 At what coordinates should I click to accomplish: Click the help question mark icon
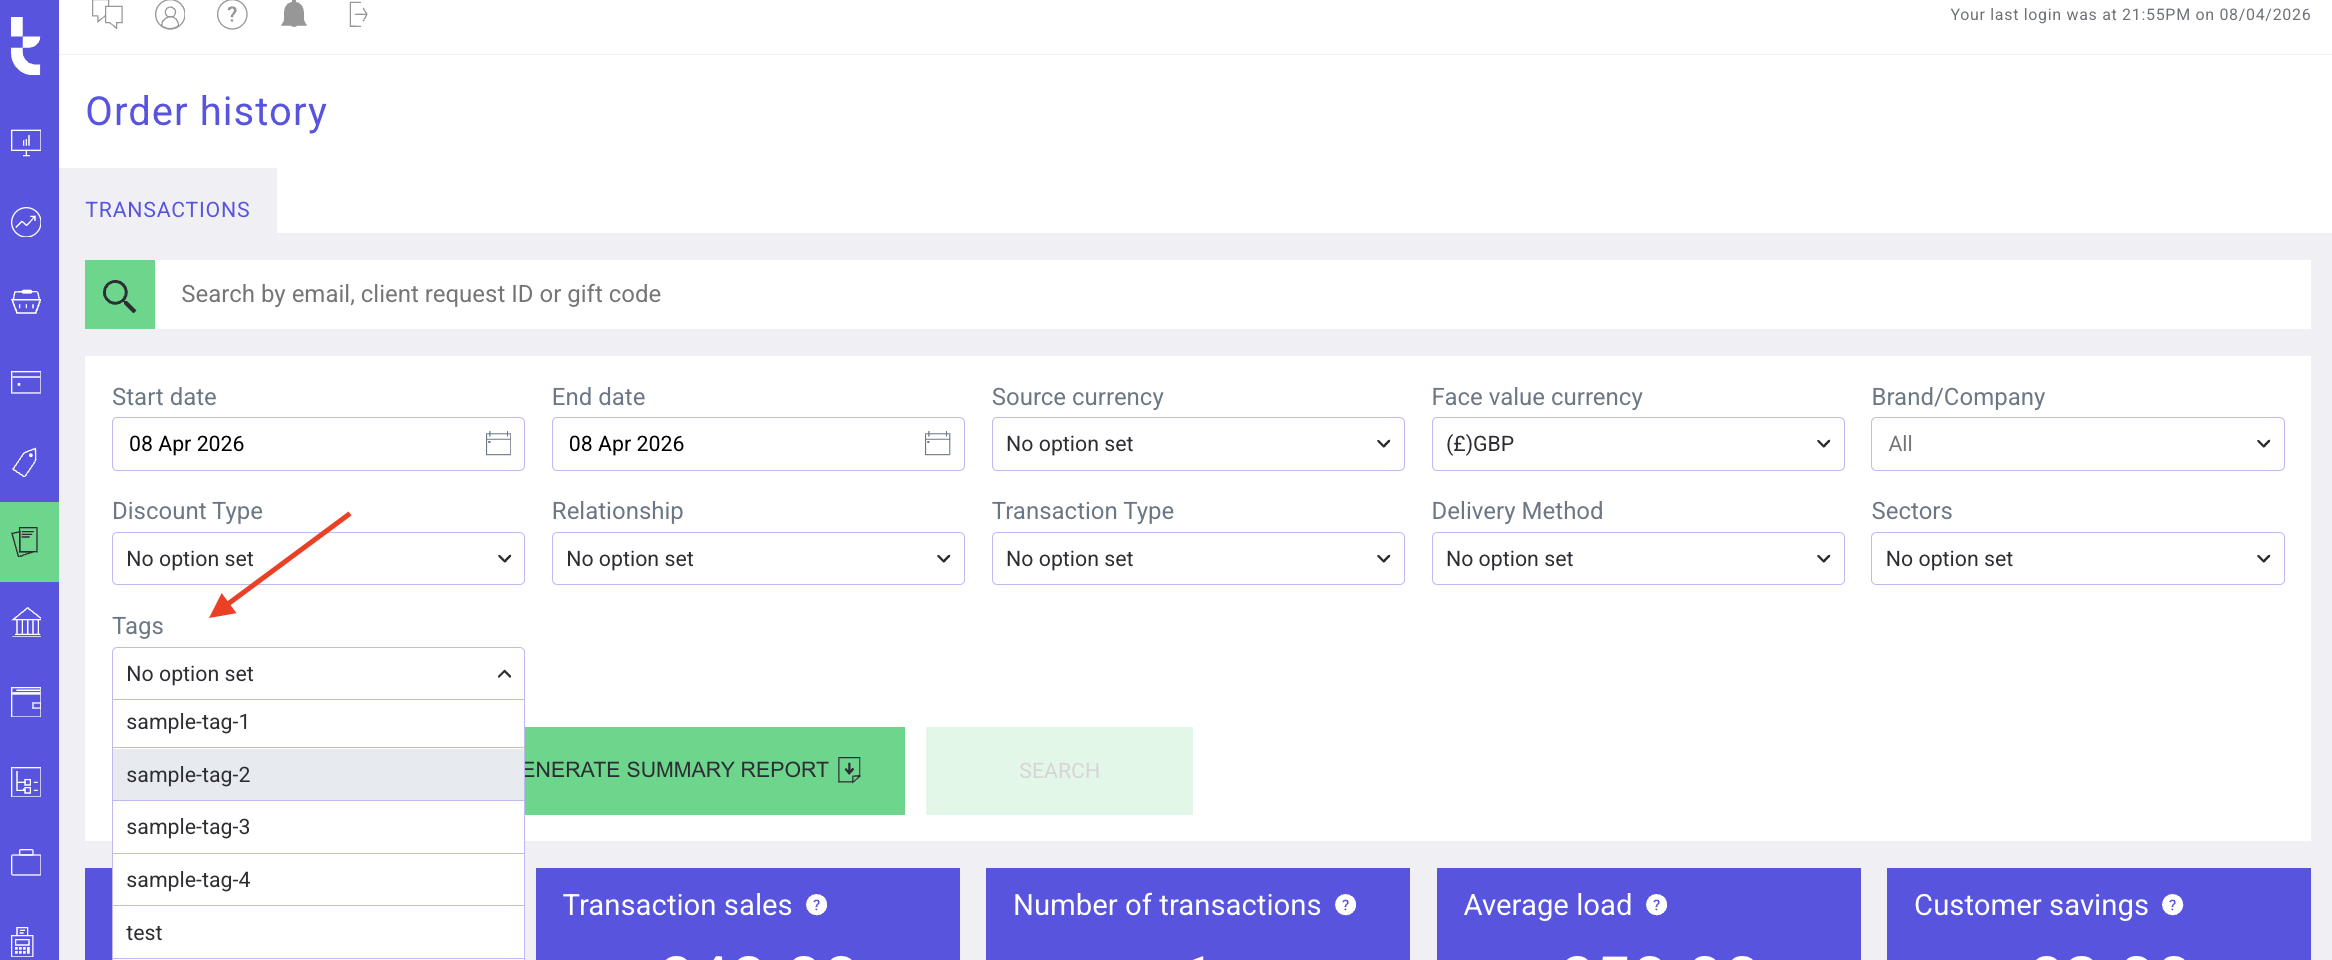point(232,15)
